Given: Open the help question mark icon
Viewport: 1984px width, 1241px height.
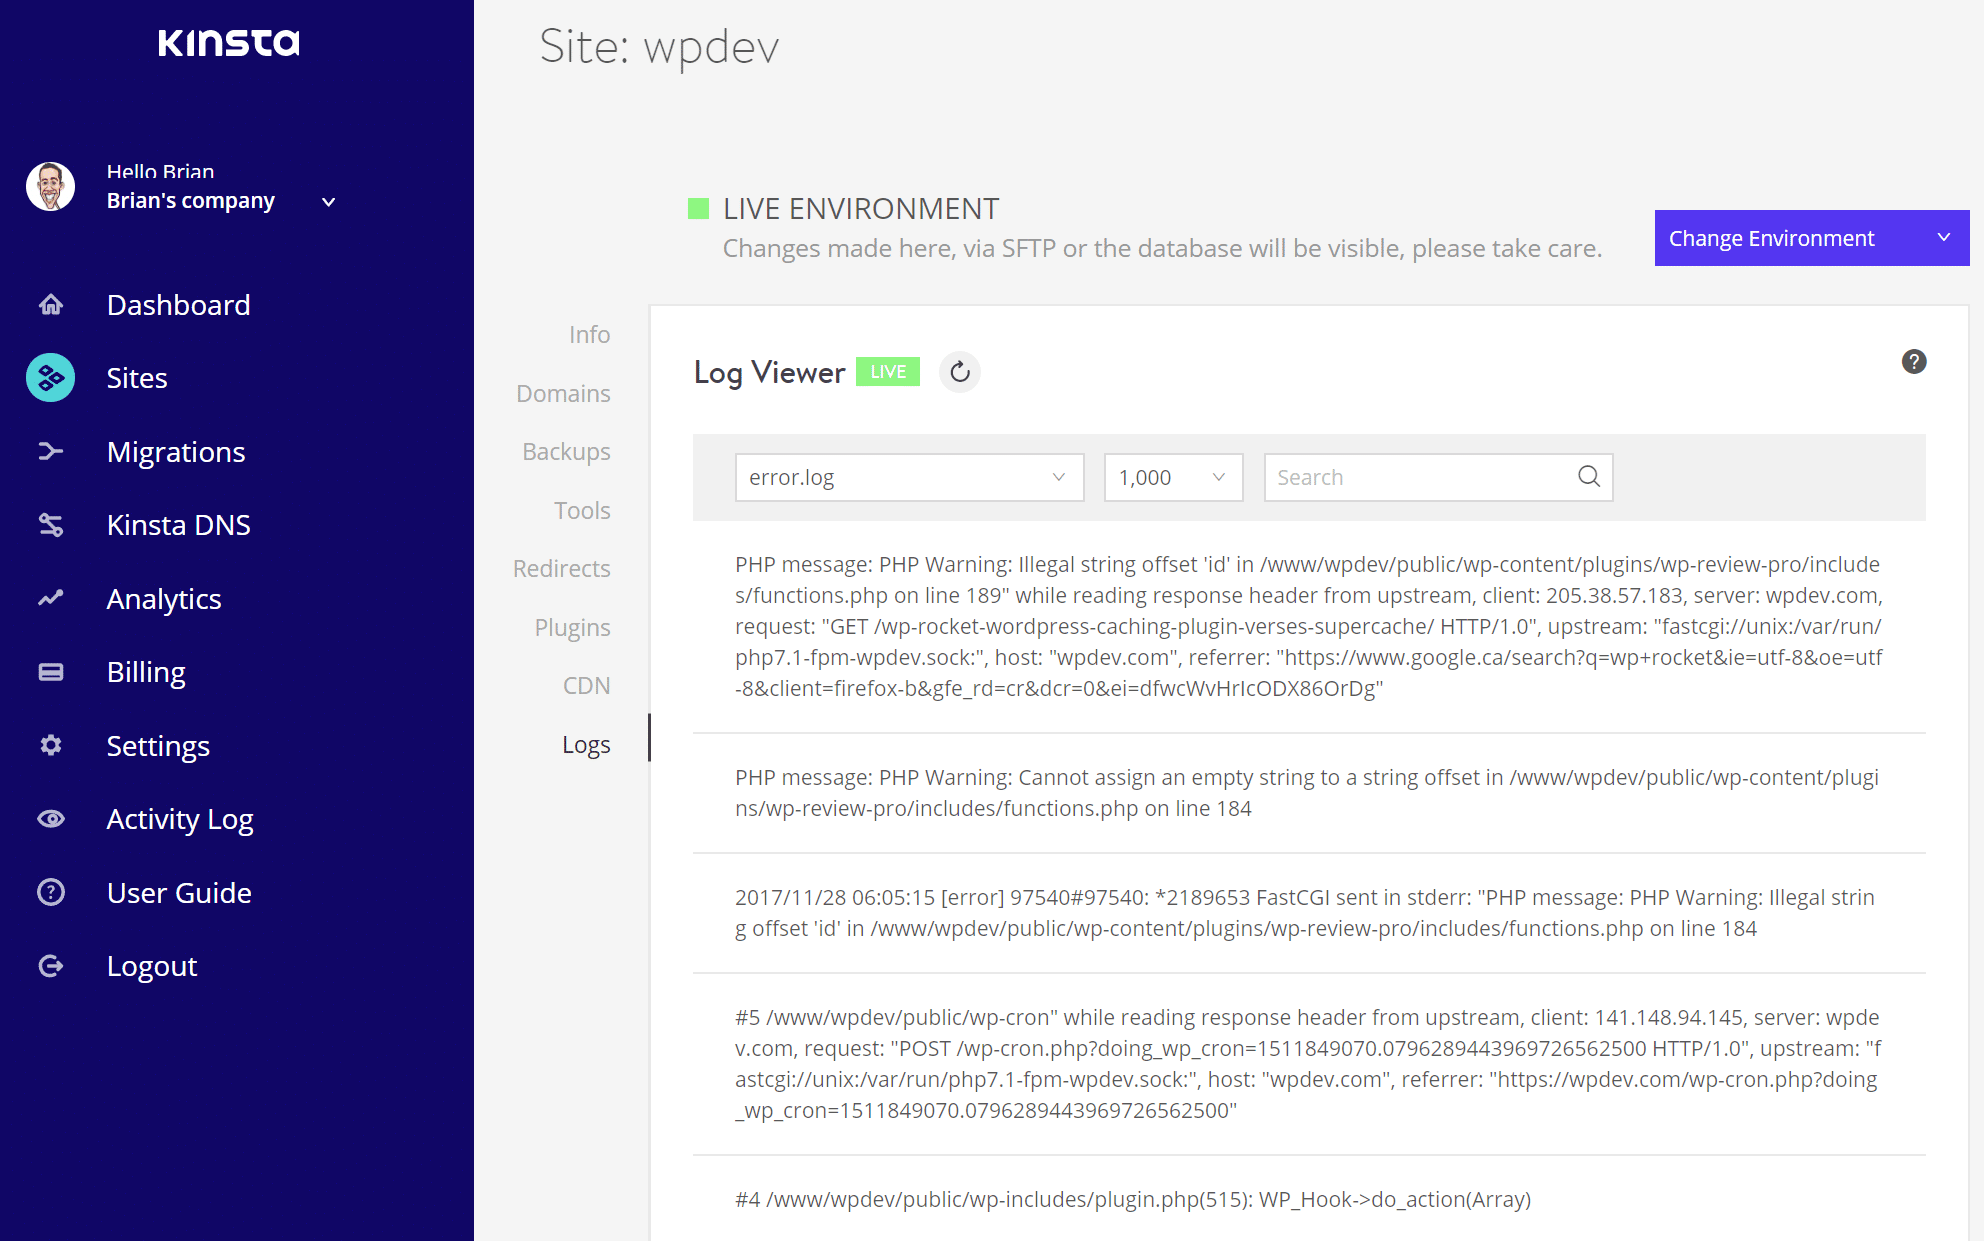Looking at the screenshot, I should coord(1913,362).
